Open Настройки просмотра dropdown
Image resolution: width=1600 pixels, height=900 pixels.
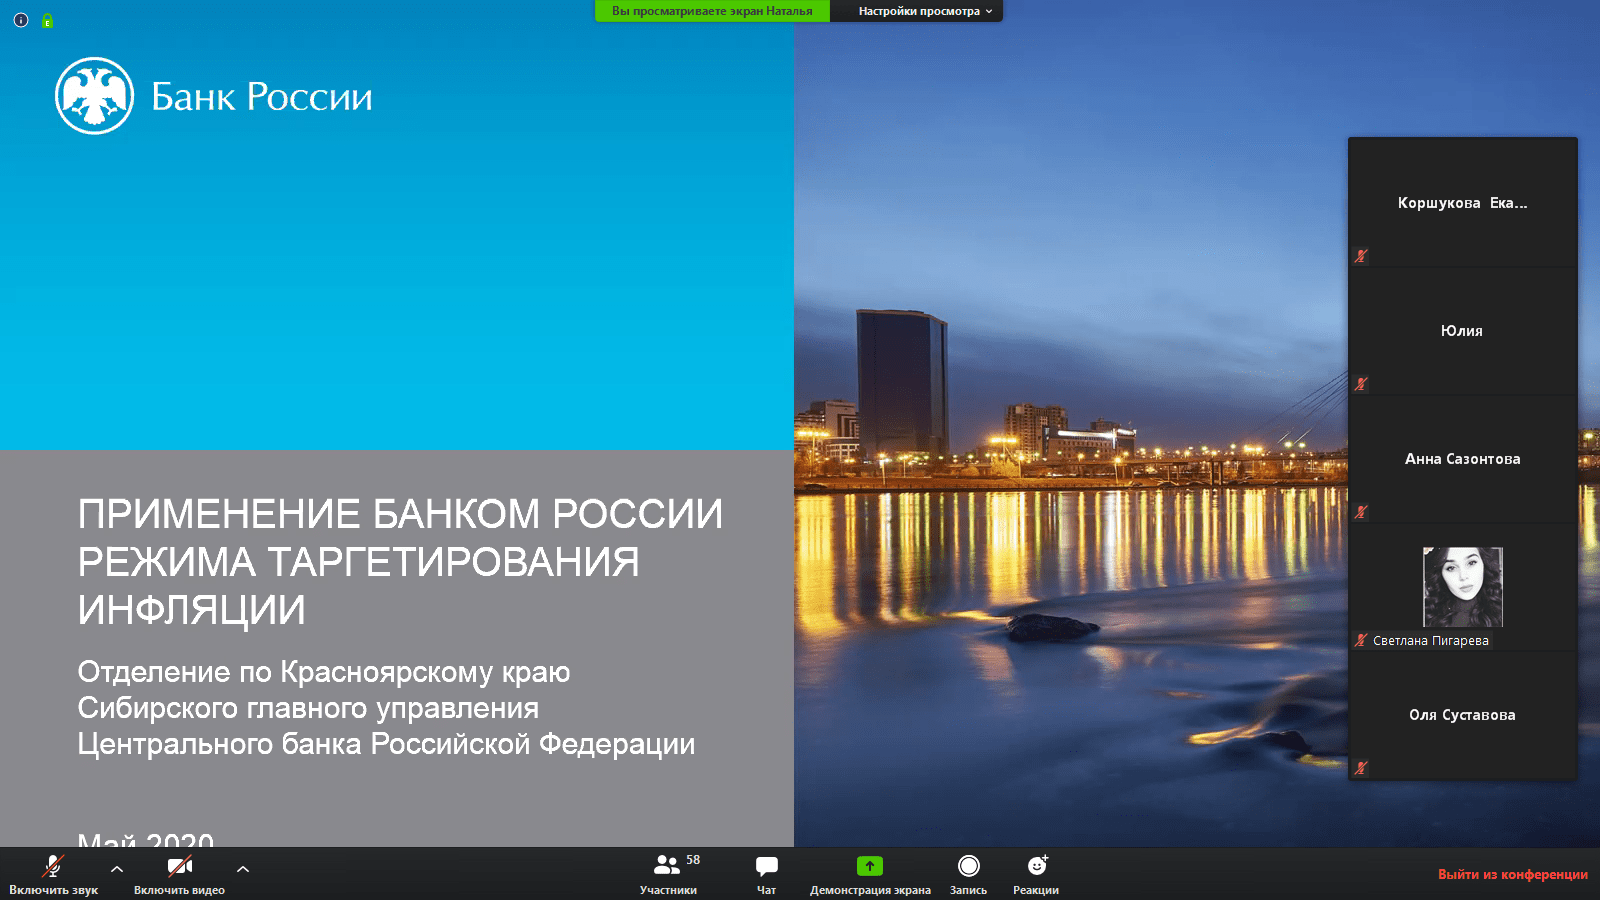(x=925, y=11)
